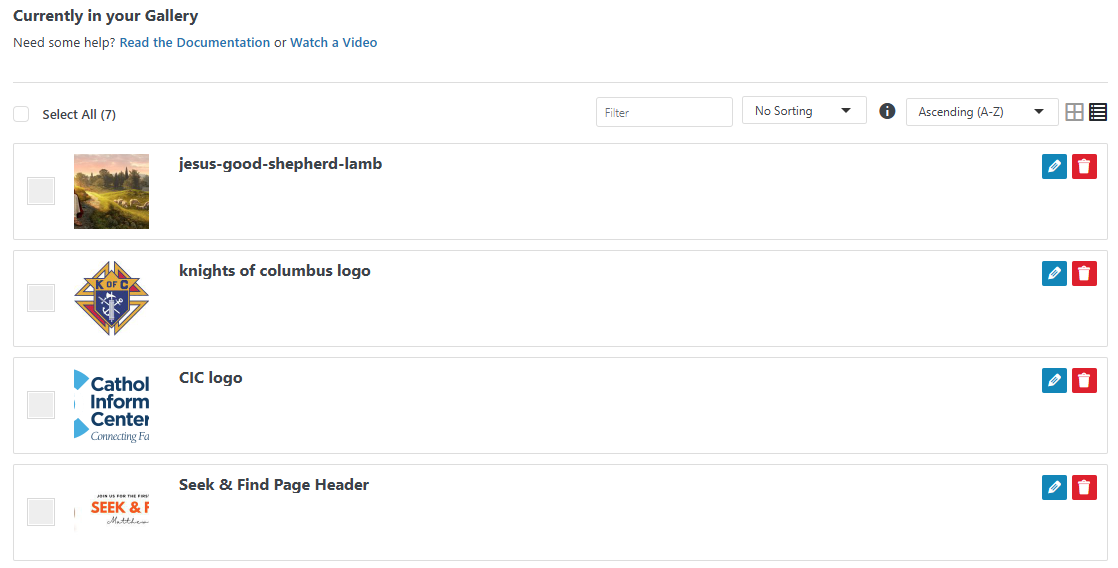Check the Select All checkbox

21,114
